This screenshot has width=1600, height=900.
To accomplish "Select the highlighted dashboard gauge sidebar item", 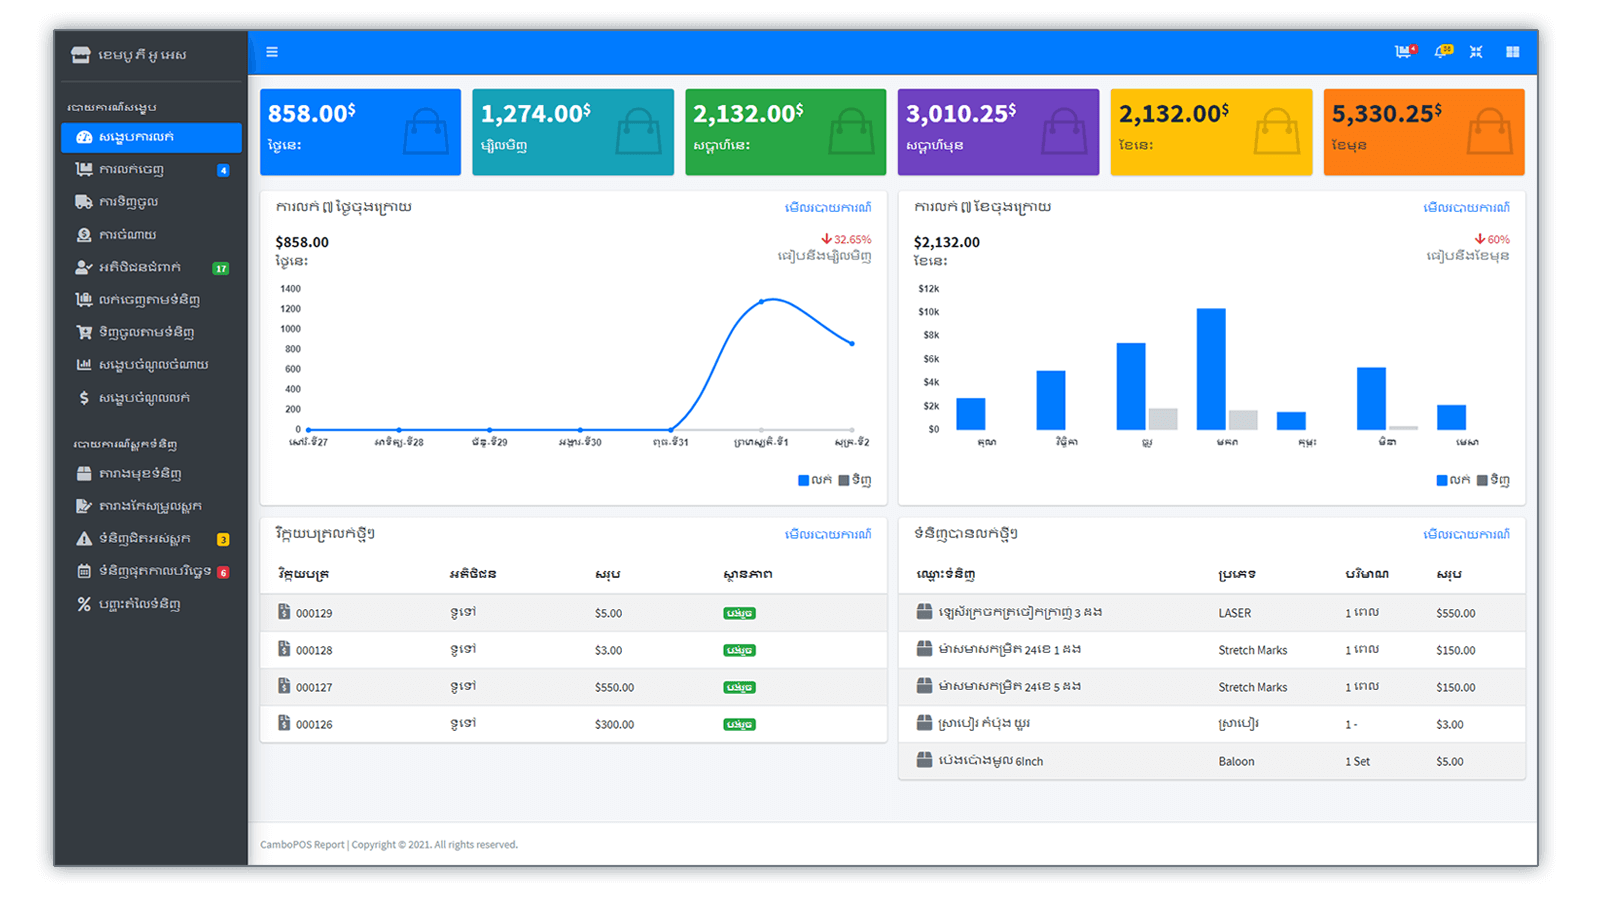I will pyautogui.click(x=150, y=137).
